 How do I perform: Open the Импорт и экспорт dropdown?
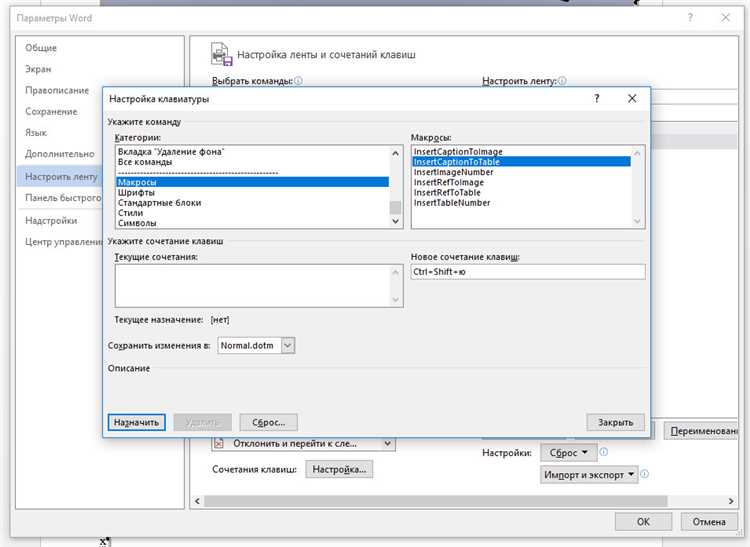[589, 474]
